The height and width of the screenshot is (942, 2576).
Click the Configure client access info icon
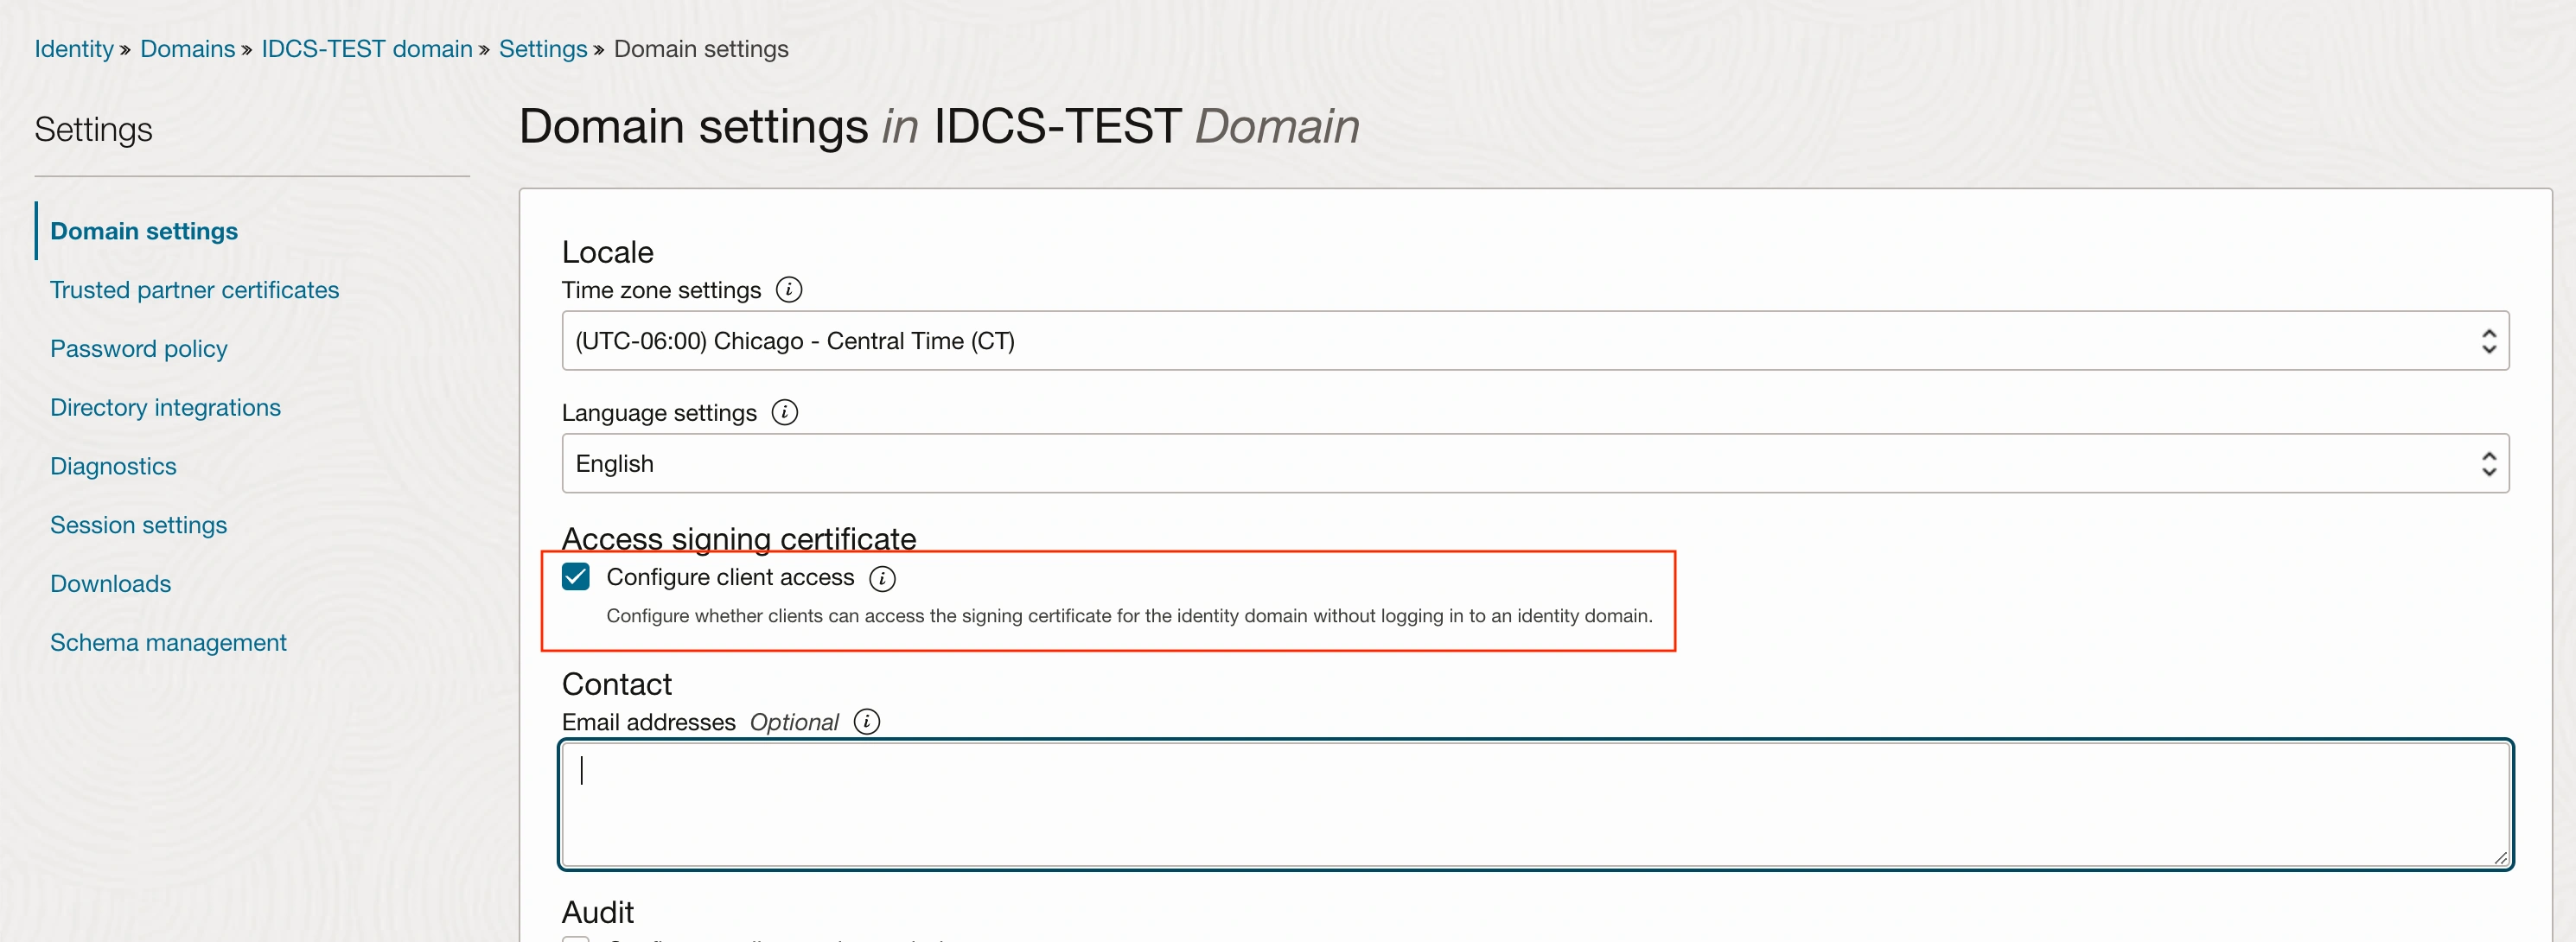tap(882, 578)
